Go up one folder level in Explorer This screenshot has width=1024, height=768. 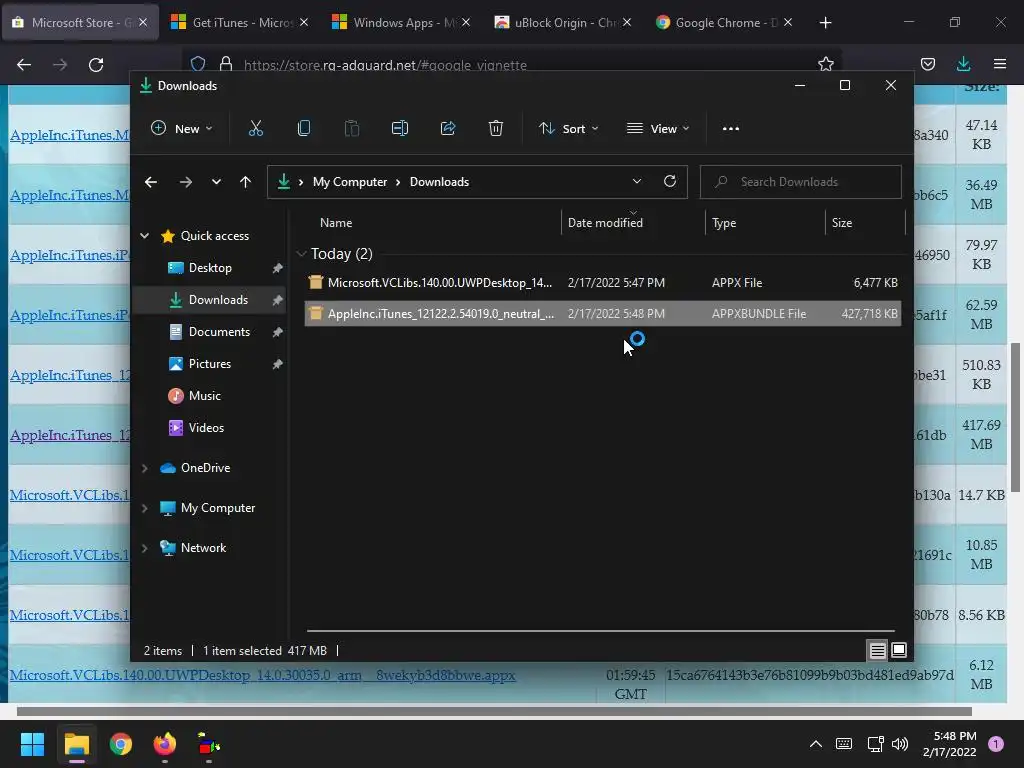point(246,182)
